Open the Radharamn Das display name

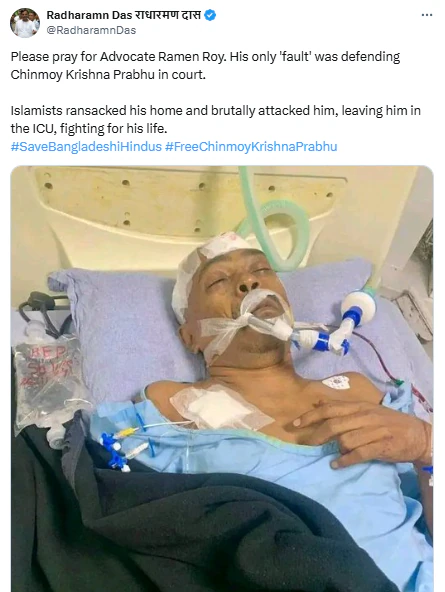(x=125, y=15)
